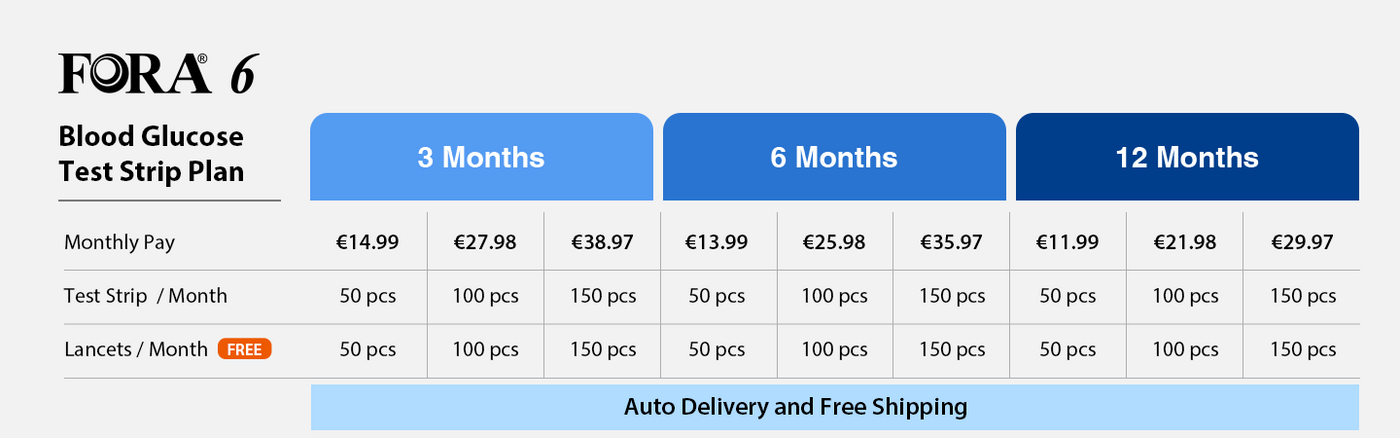Choose the €29.97 monthly price
The height and width of the screenshot is (438, 1400).
point(1302,242)
